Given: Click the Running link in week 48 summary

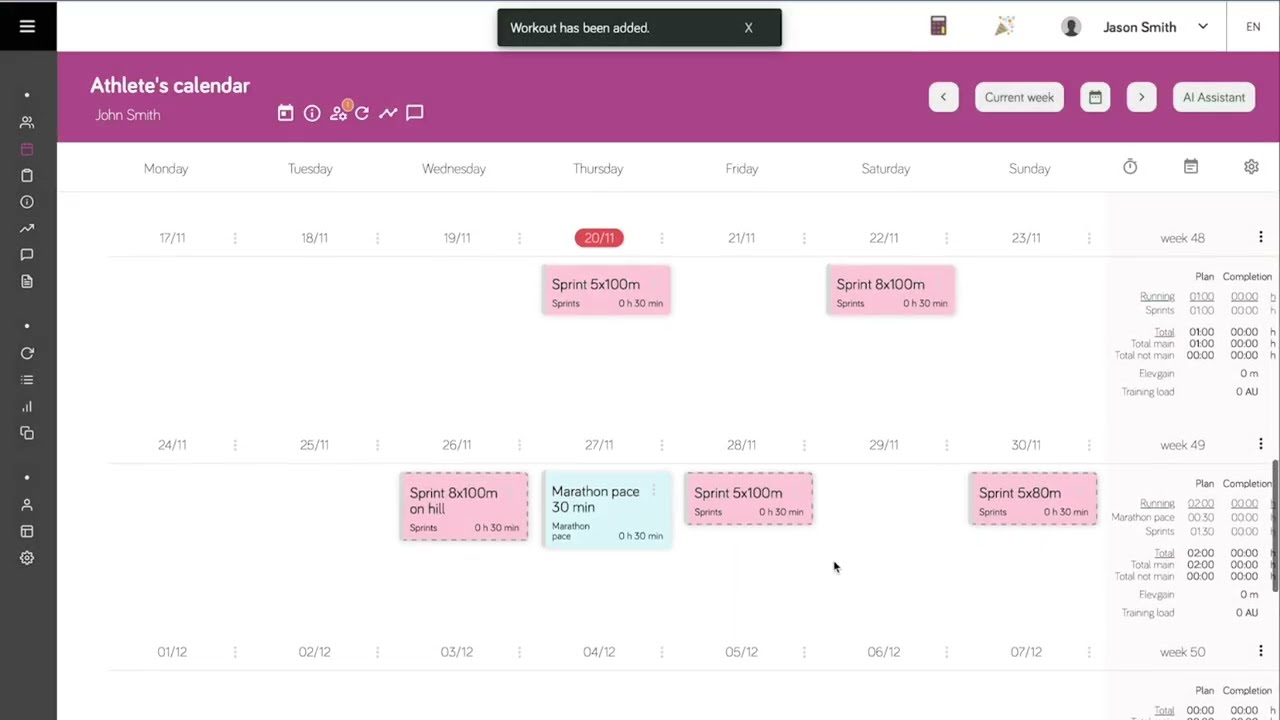Looking at the screenshot, I should [1157, 296].
